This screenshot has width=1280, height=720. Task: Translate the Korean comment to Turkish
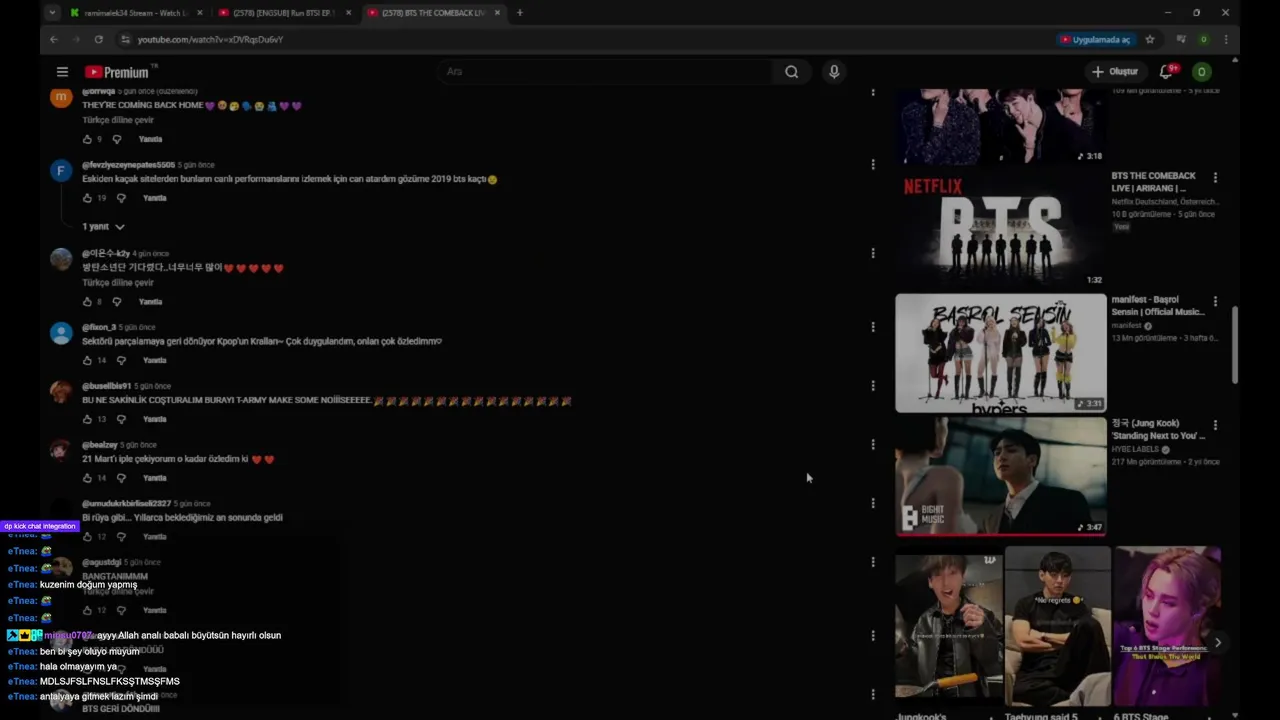tap(118, 283)
